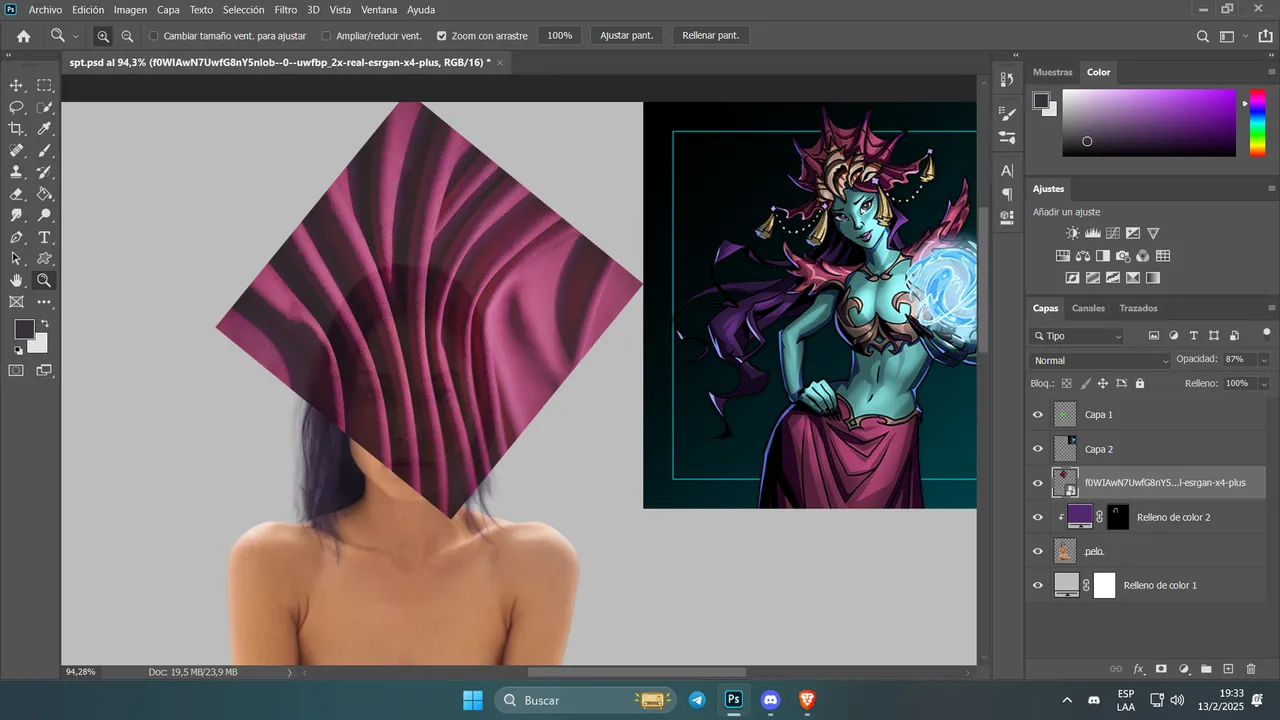Add a Curves adjustment

[1113, 233]
